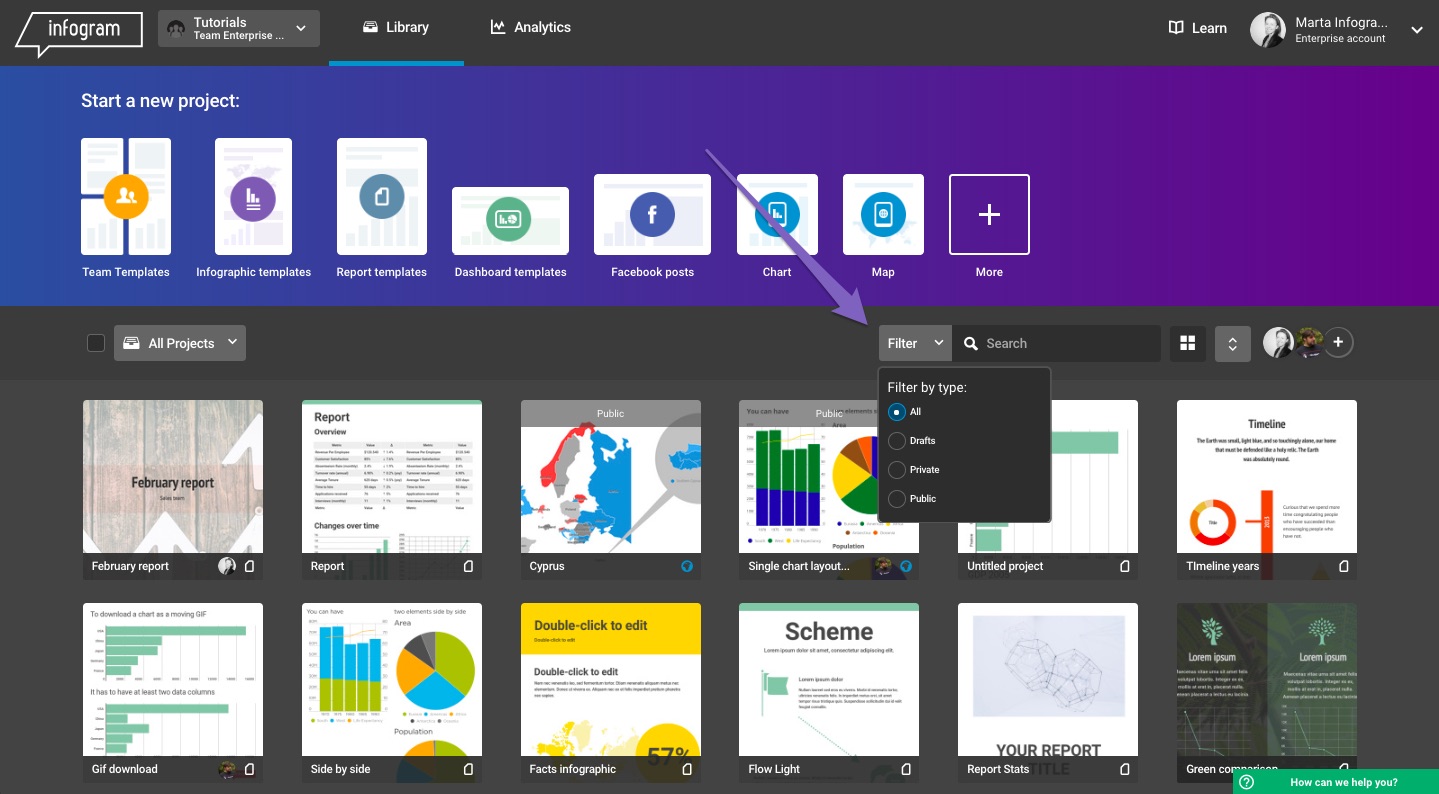Screen dimensions: 1439x794
Task: Open Team Templates icon
Action: 126,197
